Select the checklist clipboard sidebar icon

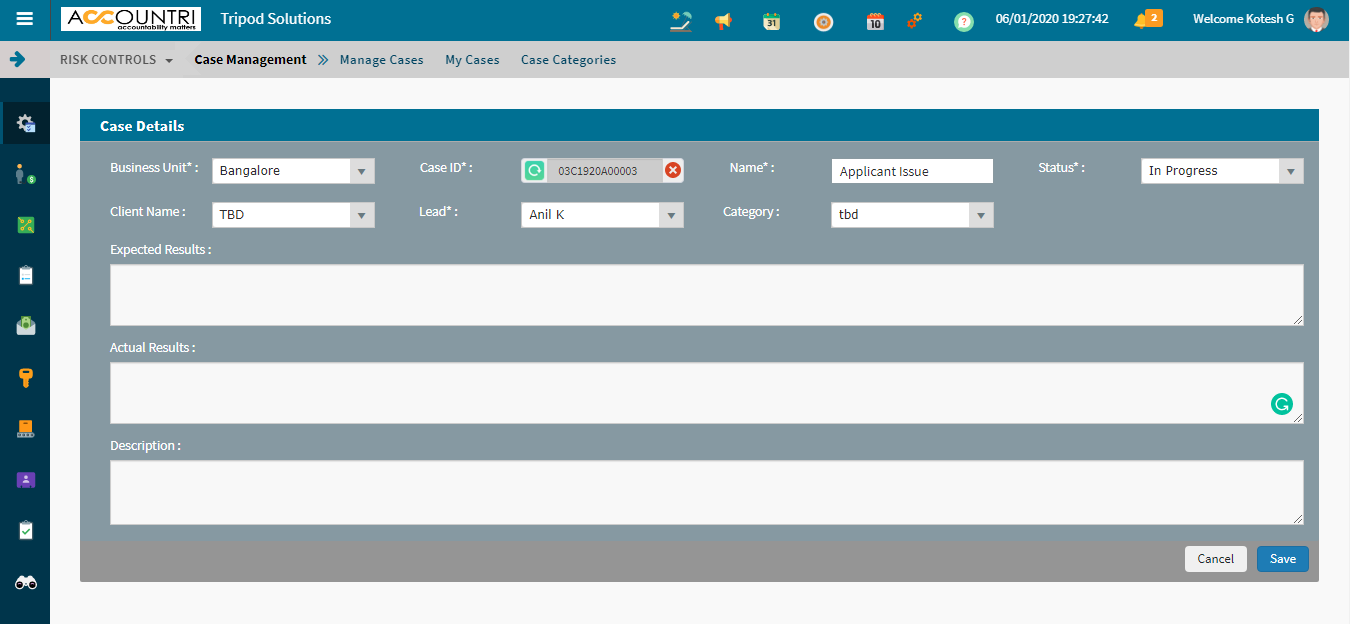coord(26,530)
